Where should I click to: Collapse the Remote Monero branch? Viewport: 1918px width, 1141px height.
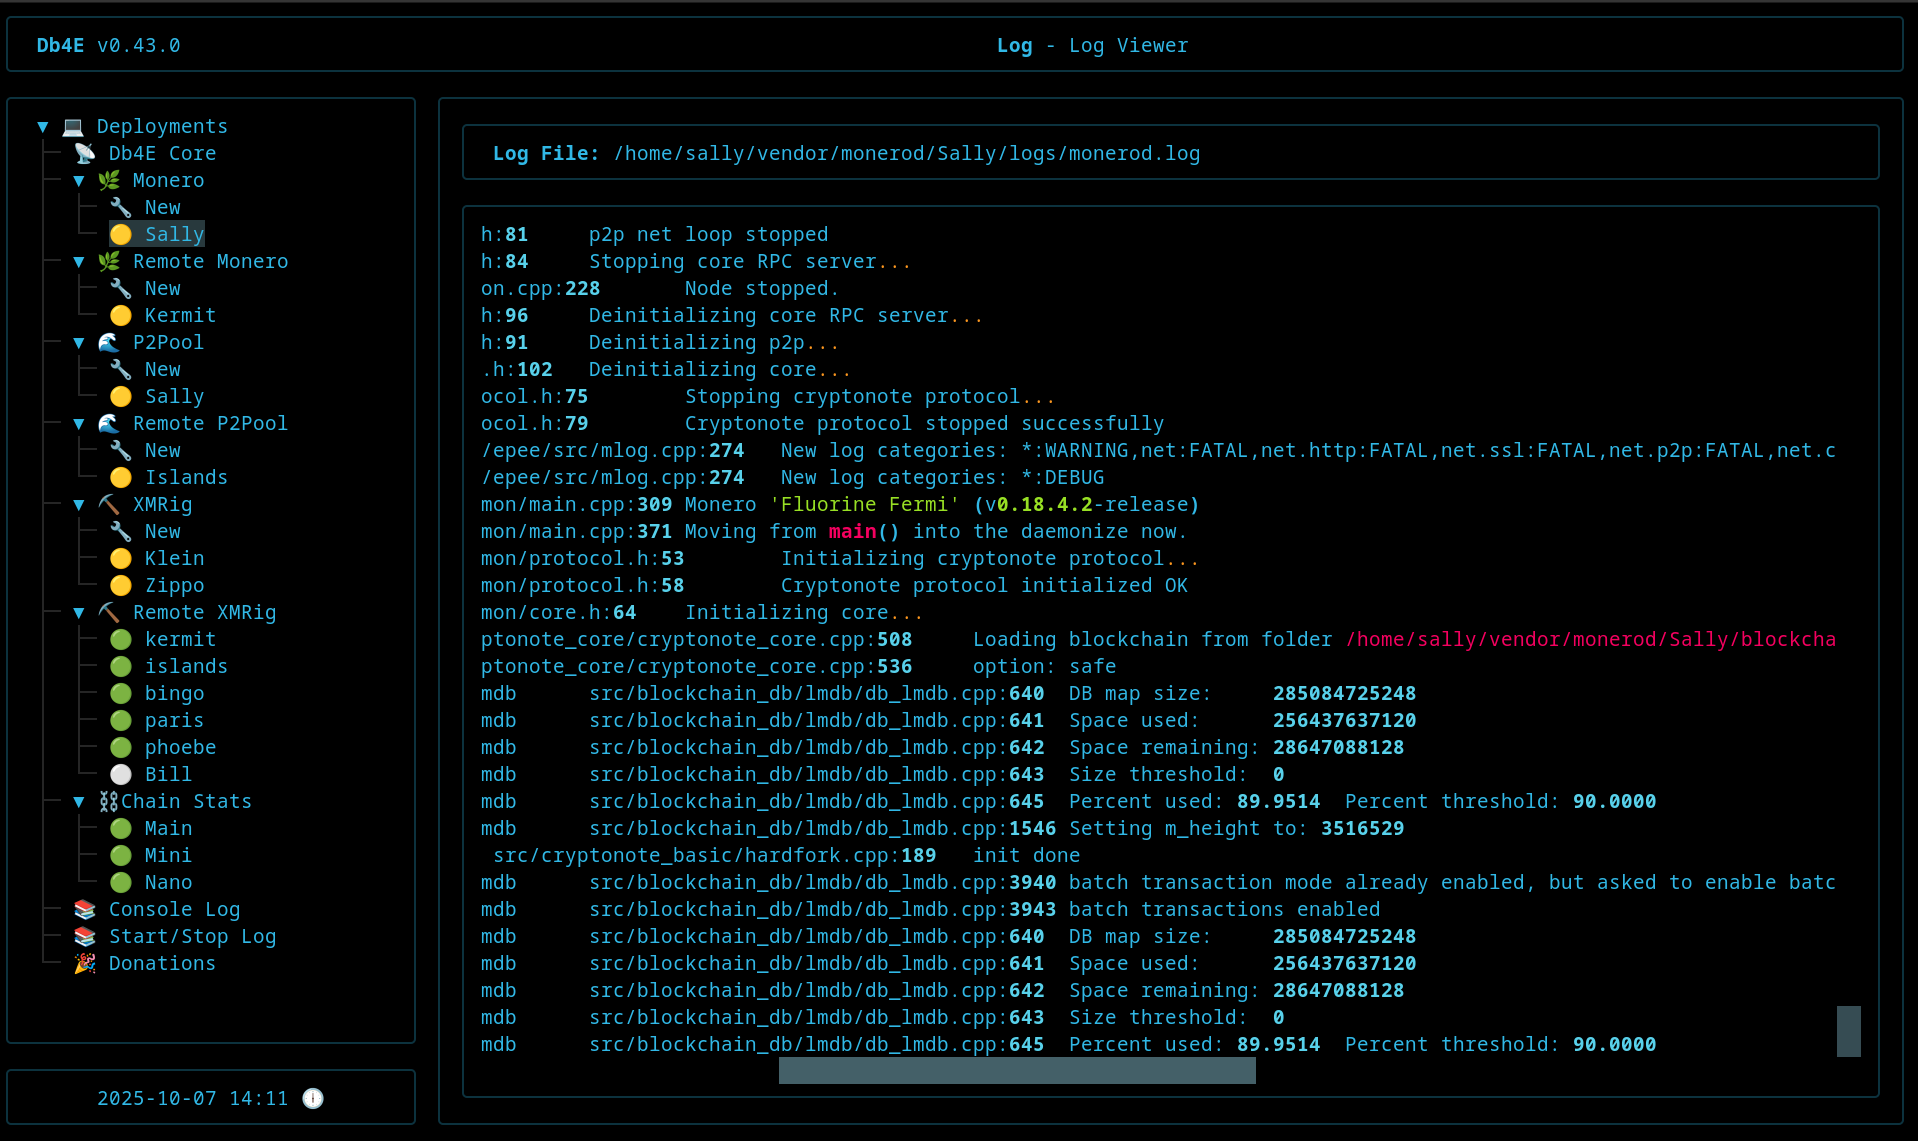79,262
